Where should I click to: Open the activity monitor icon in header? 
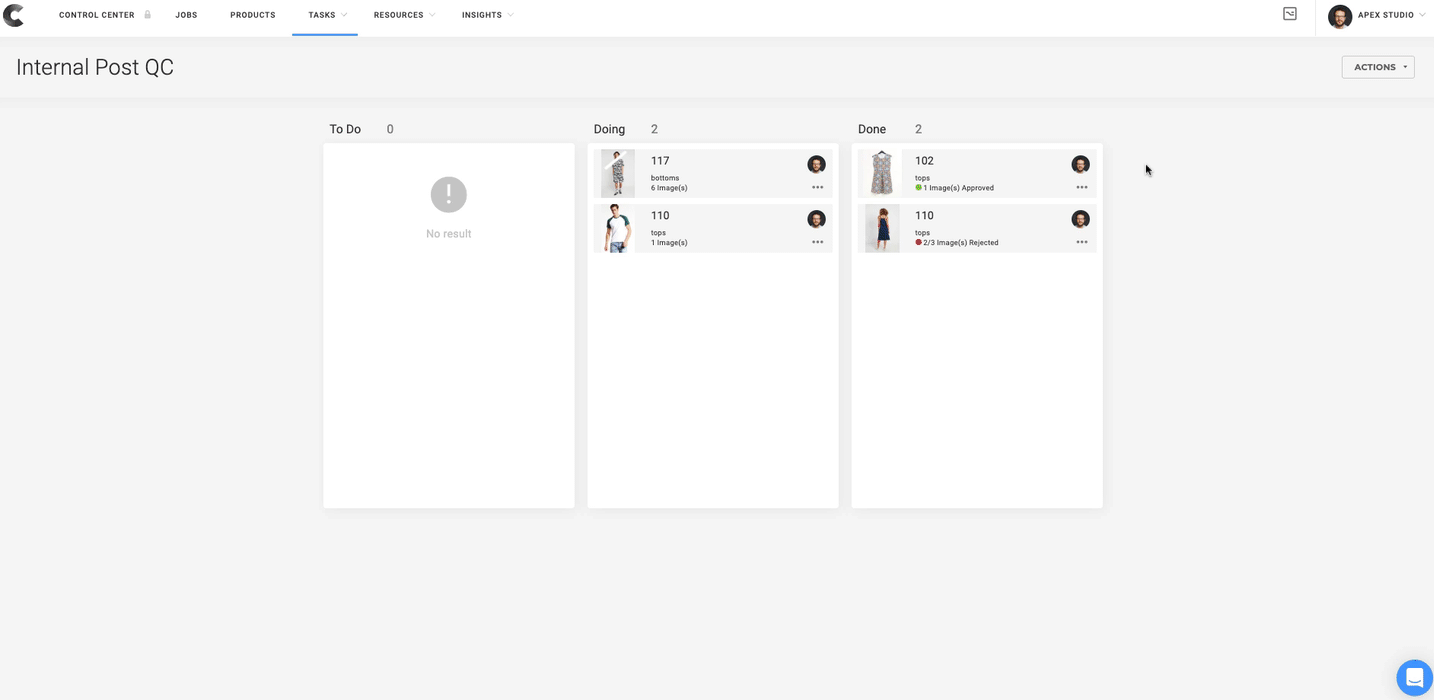point(1289,14)
